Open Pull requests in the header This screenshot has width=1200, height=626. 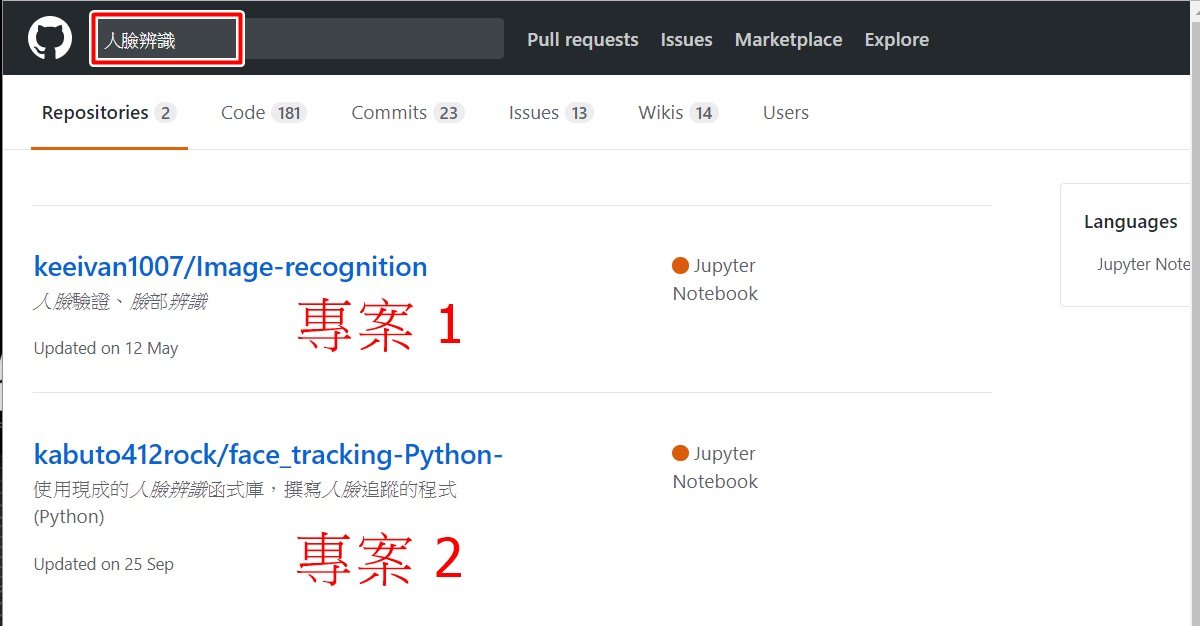point(582,40)
